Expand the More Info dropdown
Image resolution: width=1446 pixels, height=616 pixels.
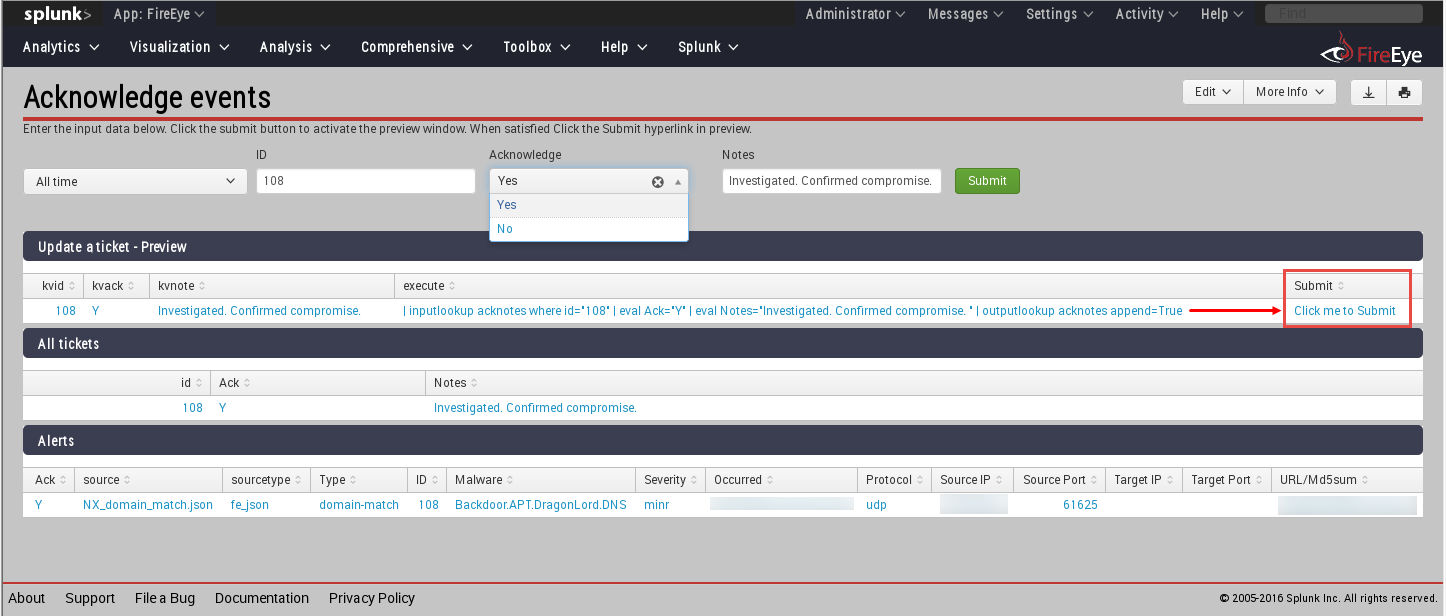tap(1289, 91)
